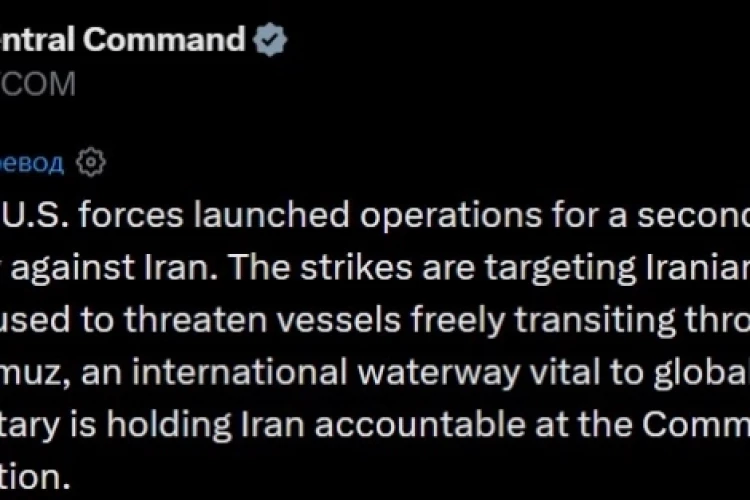Screen dimensions: 750x500
Task: Click the word 'international' in fourth line
Action: point(240,372)
